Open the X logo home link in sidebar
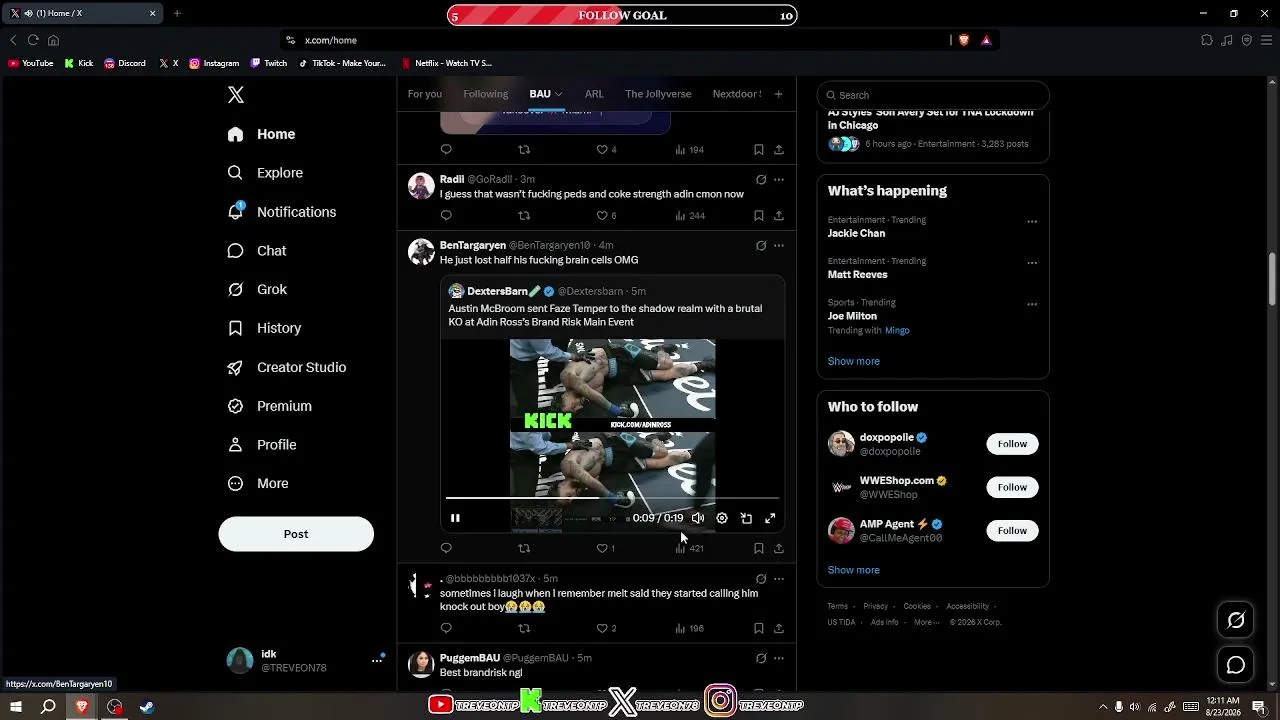Screen dimensions: 1280x720 [x=236, y=95]
